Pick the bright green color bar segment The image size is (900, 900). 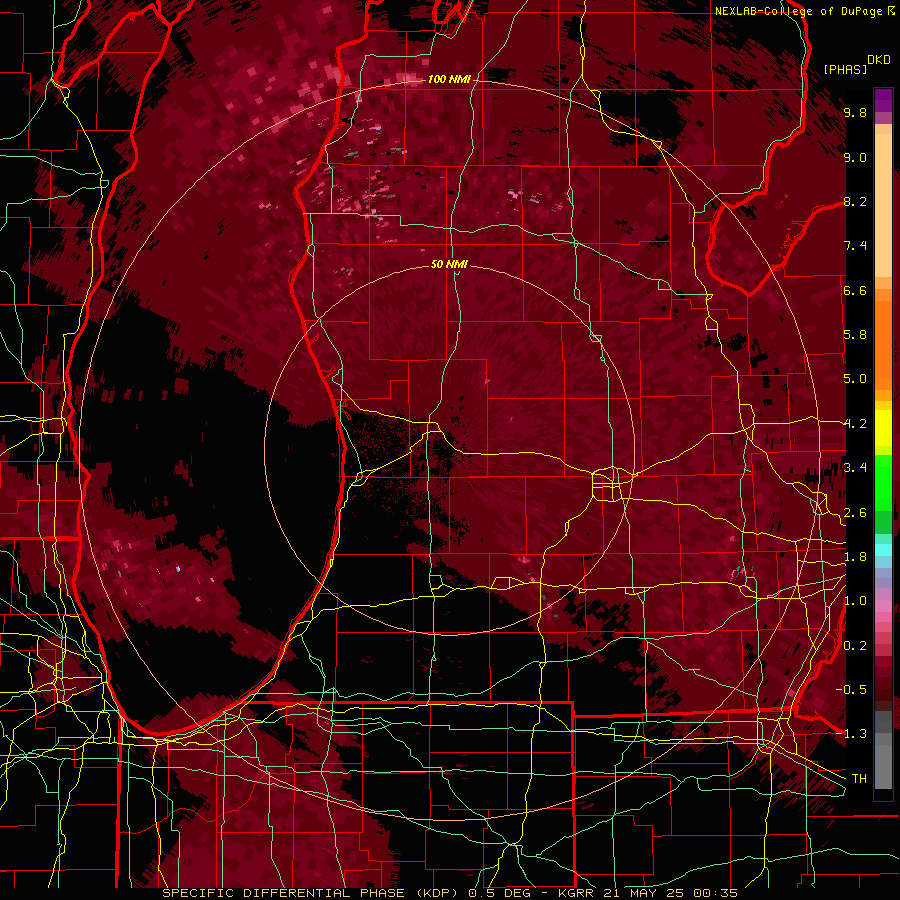[x=883, y=482]
